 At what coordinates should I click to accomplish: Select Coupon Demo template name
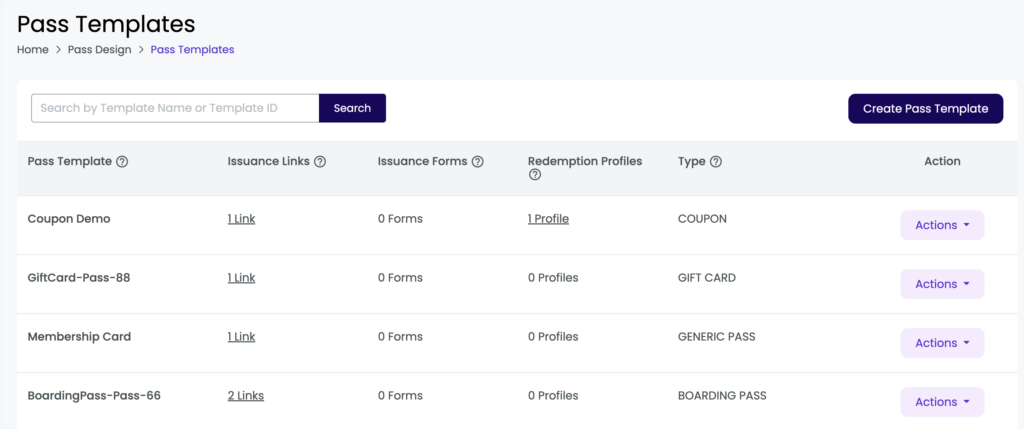click(69, 219)
